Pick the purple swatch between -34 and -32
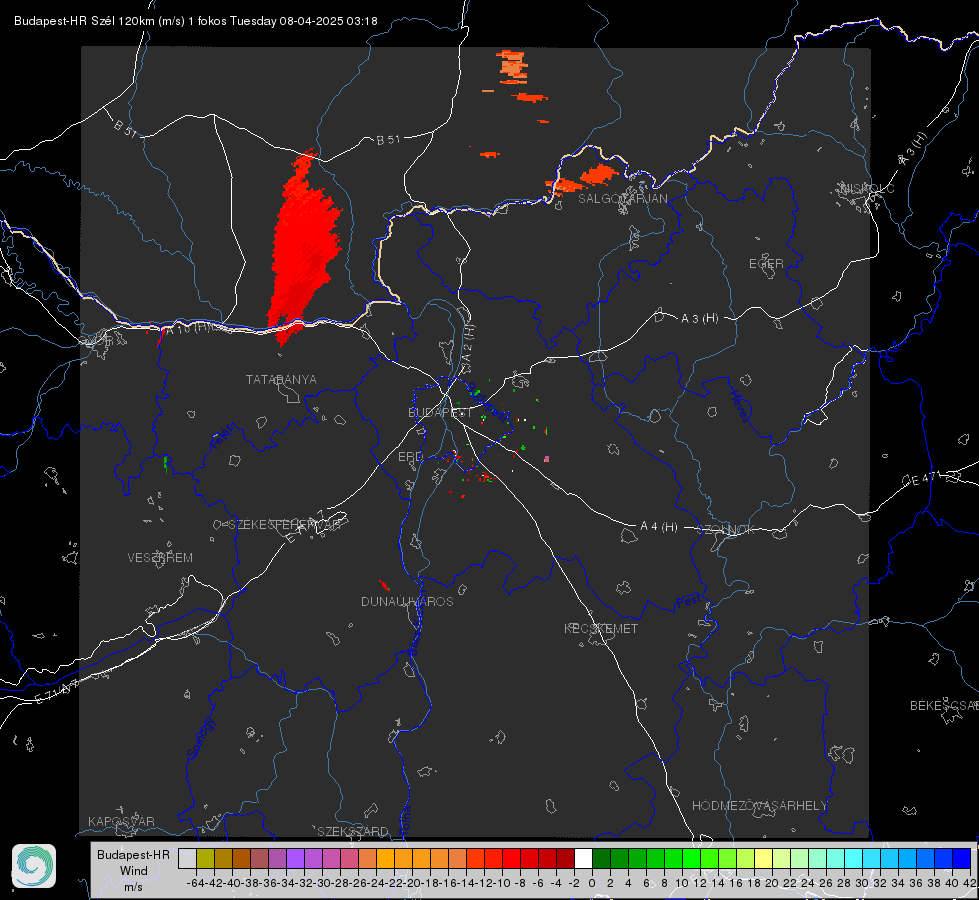Image resolution: width=979 pixels, height=900 pixels. (x=295, y=858)
